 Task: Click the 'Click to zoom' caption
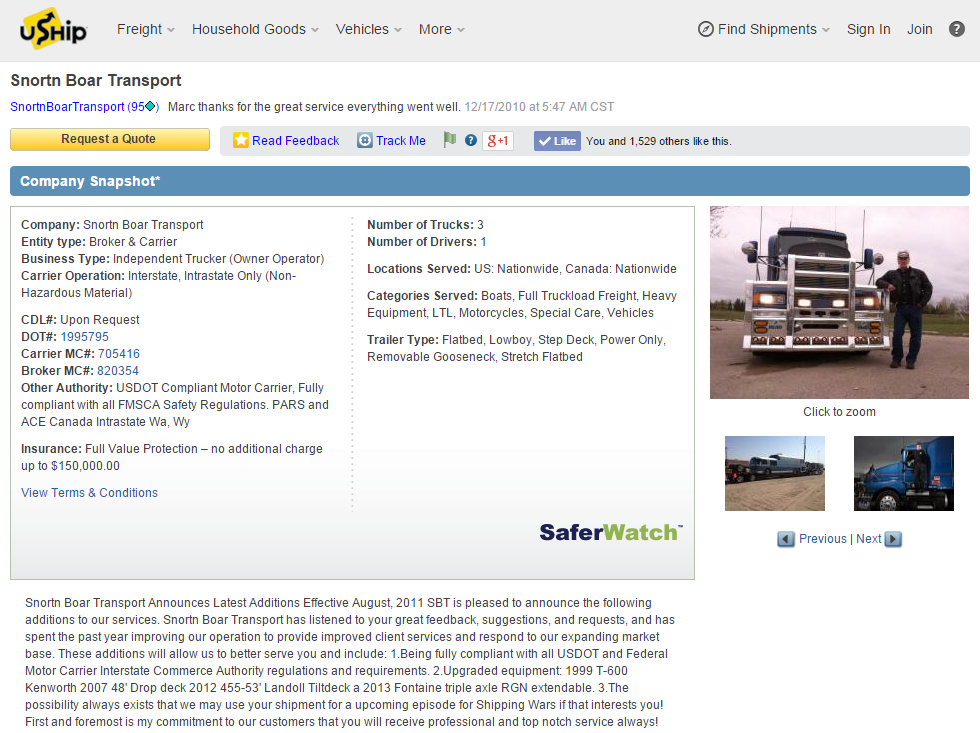(839, 412)
